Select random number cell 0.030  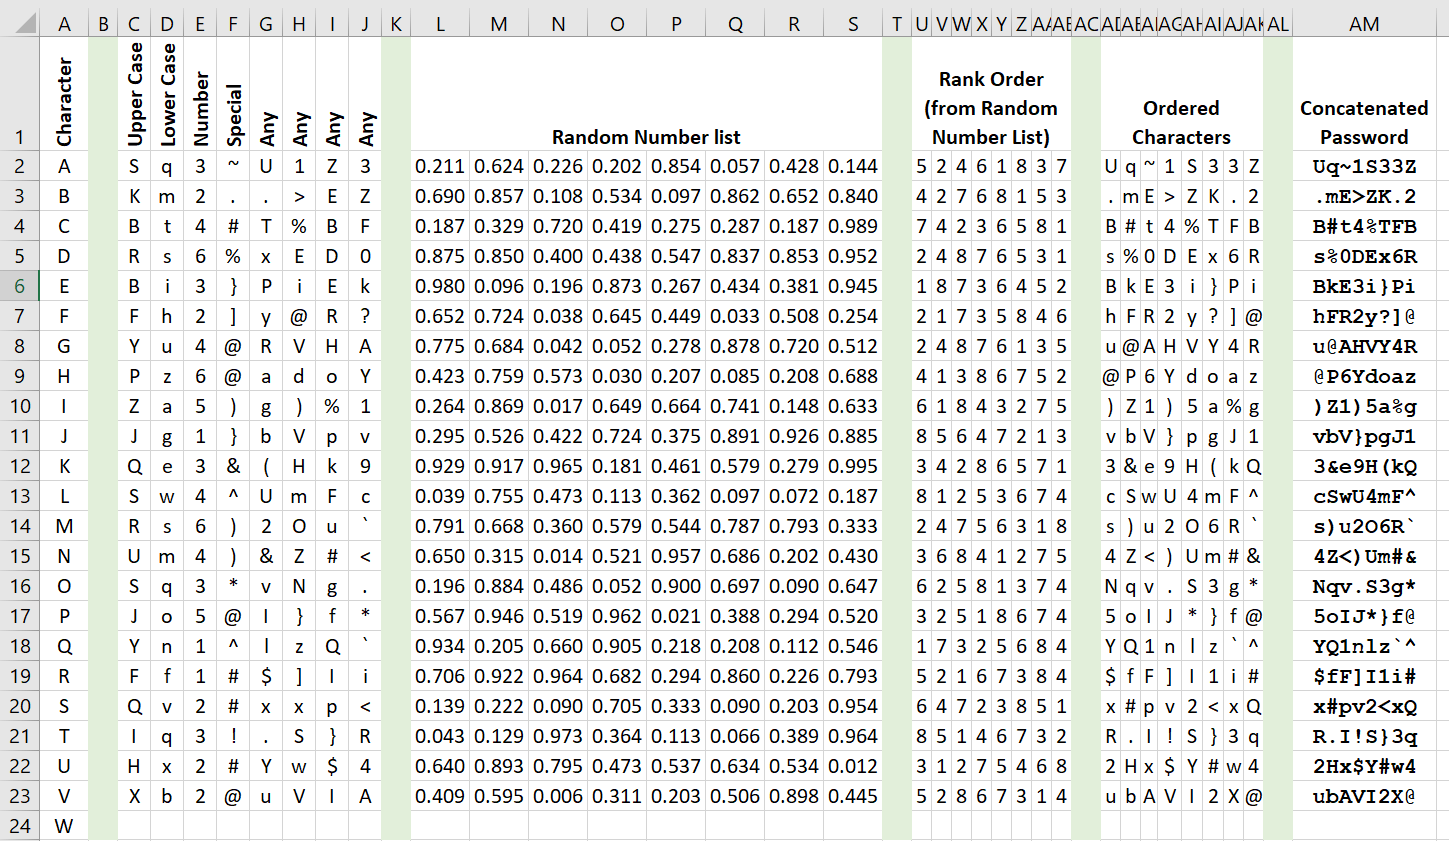pyautogui.click(x=617, y=376)
